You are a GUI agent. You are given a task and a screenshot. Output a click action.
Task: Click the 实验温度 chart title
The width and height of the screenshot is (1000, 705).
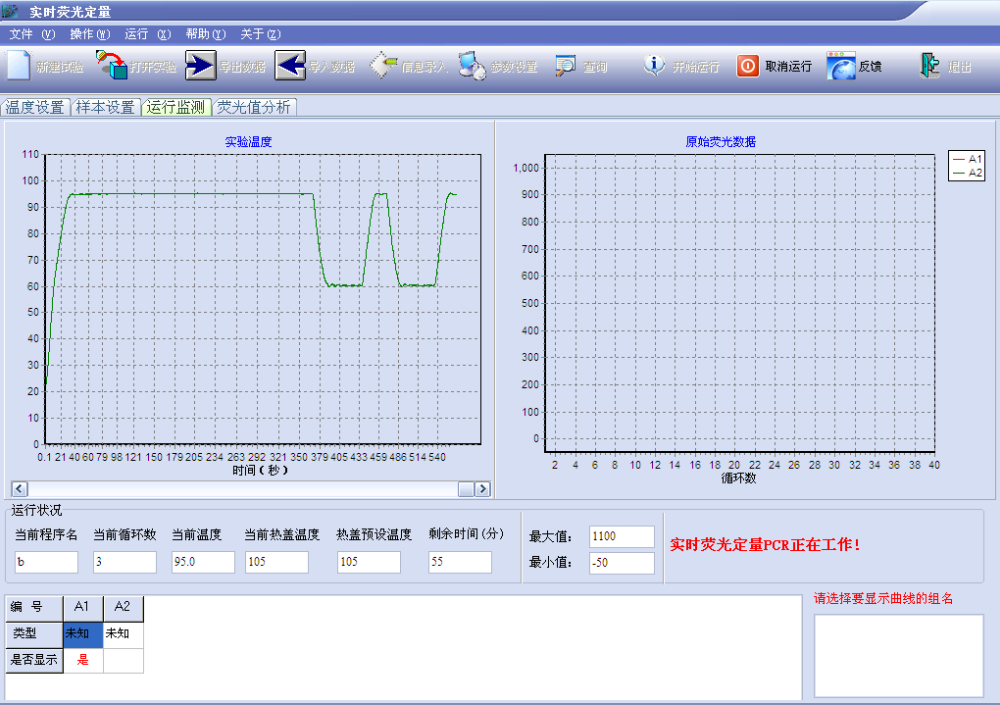coord(249,142)
